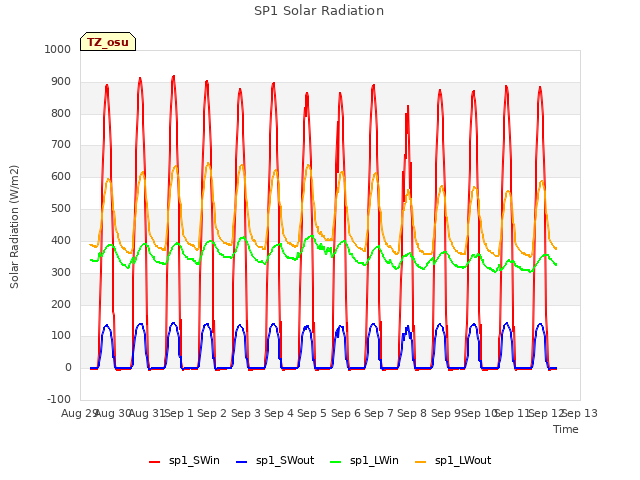Click the 500 y-axis tick label
640x480 pixels.
[61, 208]
